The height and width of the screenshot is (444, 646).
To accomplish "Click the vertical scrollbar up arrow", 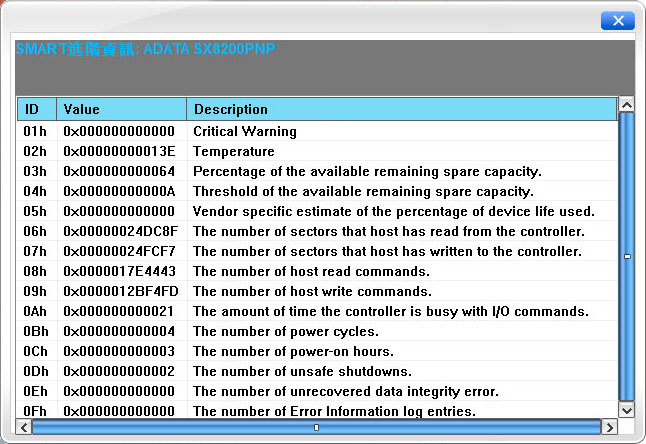I will coord(627,105).
